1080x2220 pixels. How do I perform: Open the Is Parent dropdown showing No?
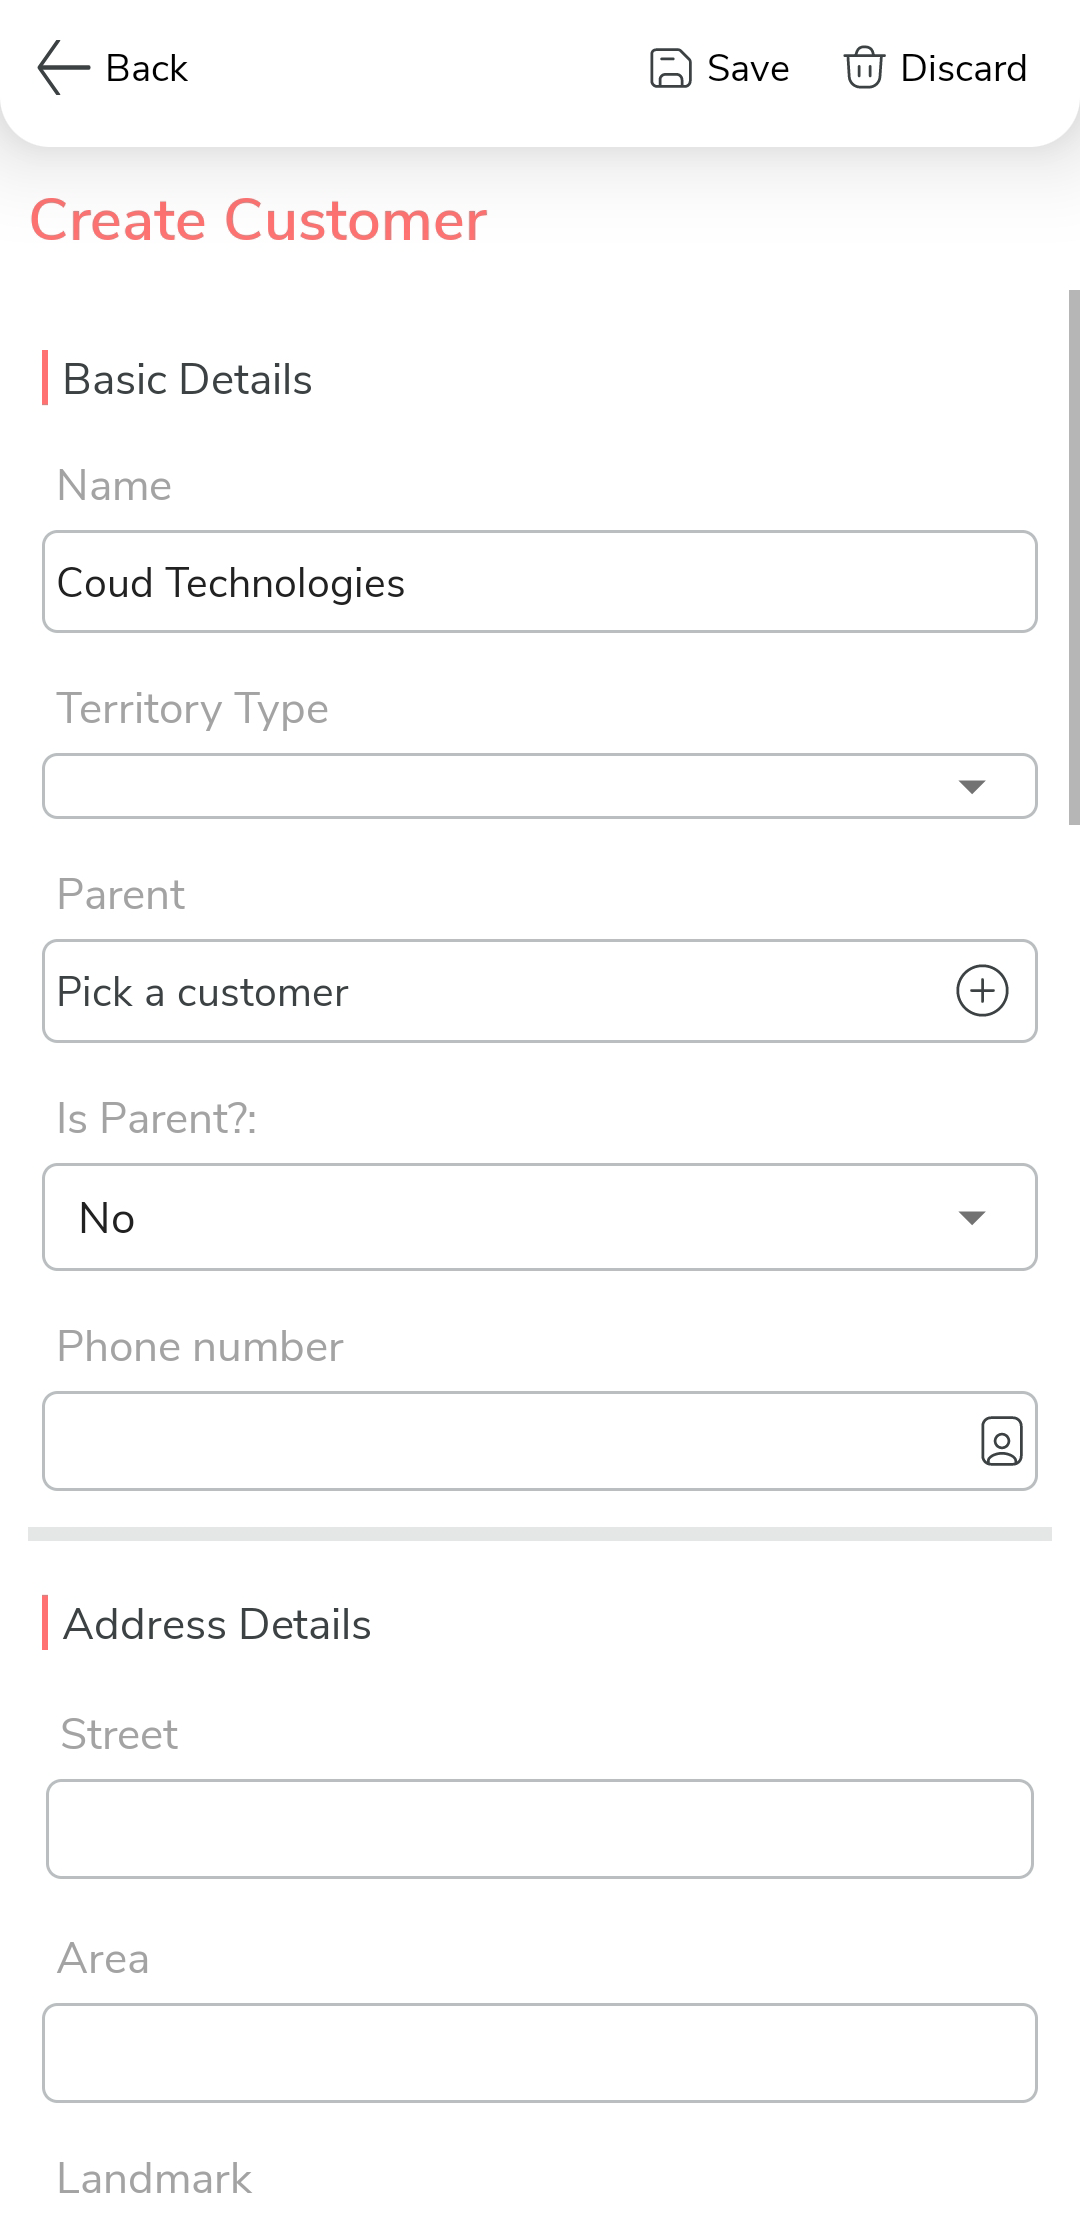540,1217
